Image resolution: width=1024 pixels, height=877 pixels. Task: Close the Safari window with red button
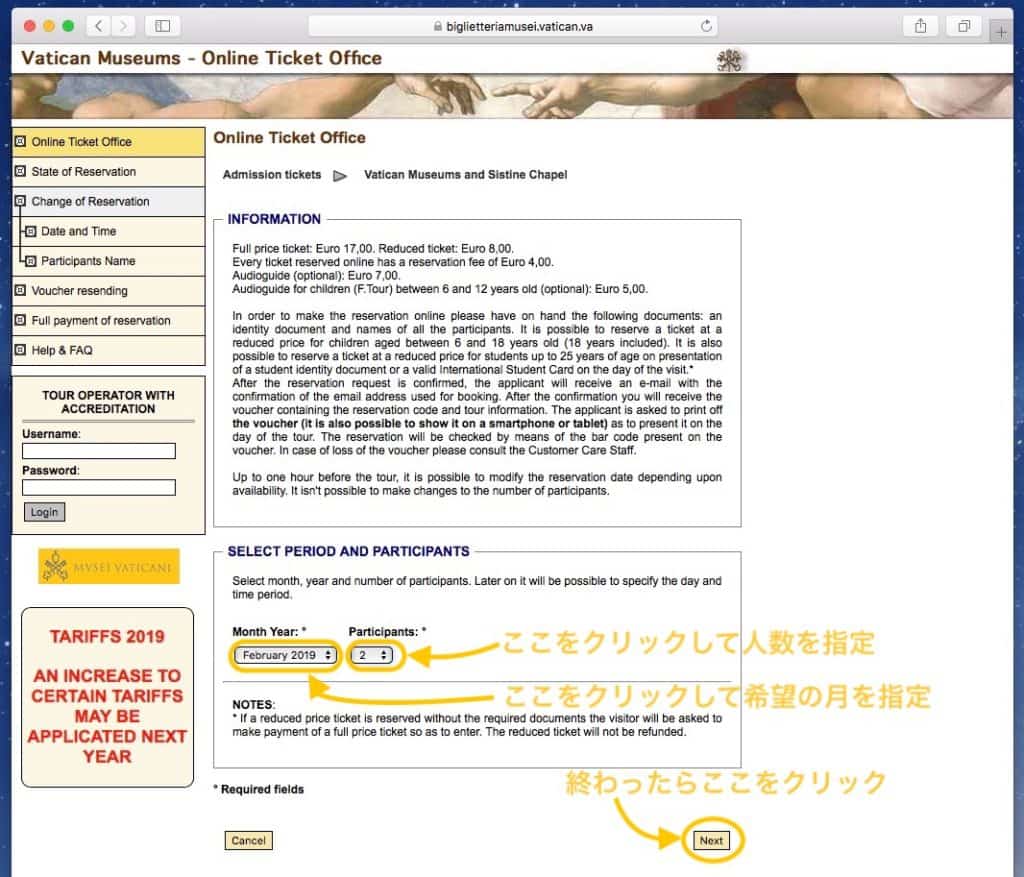click(29, 26)
